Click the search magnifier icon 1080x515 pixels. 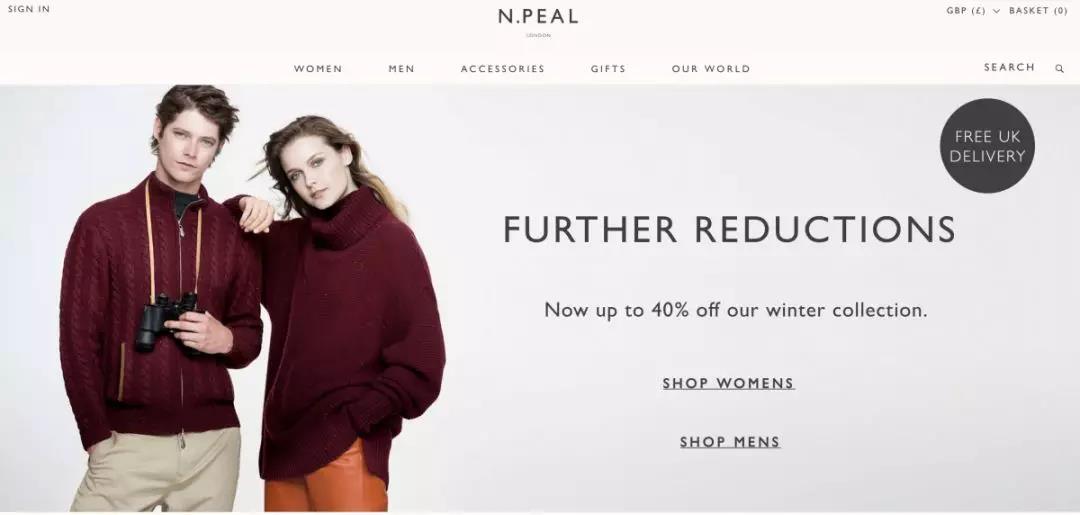(x=1059, y=68)
